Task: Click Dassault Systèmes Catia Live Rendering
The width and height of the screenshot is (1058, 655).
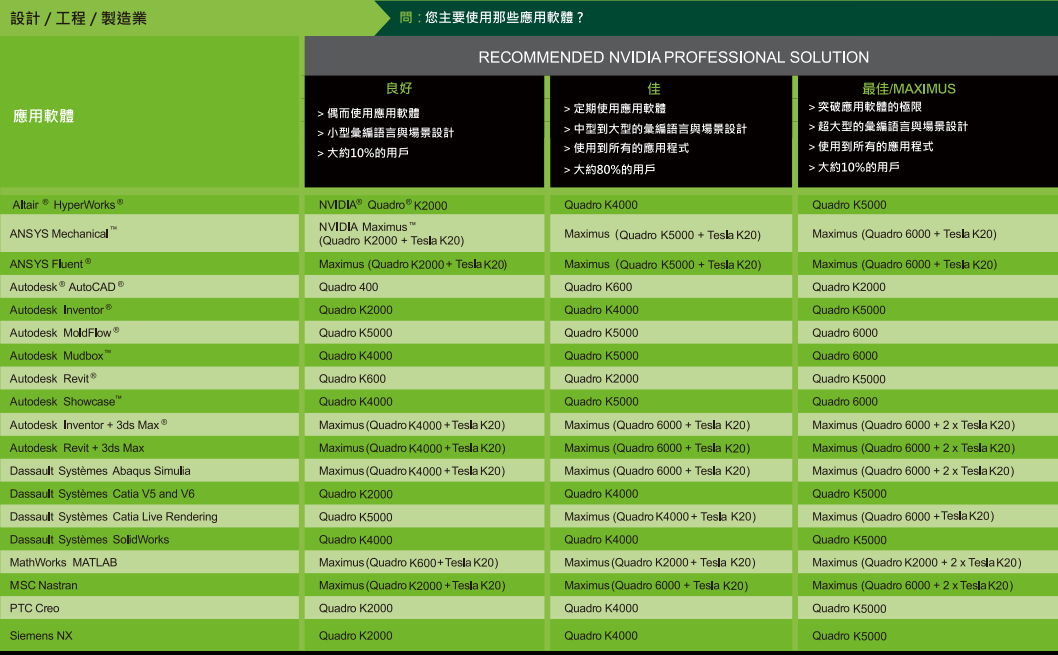Action: [113, 517]
